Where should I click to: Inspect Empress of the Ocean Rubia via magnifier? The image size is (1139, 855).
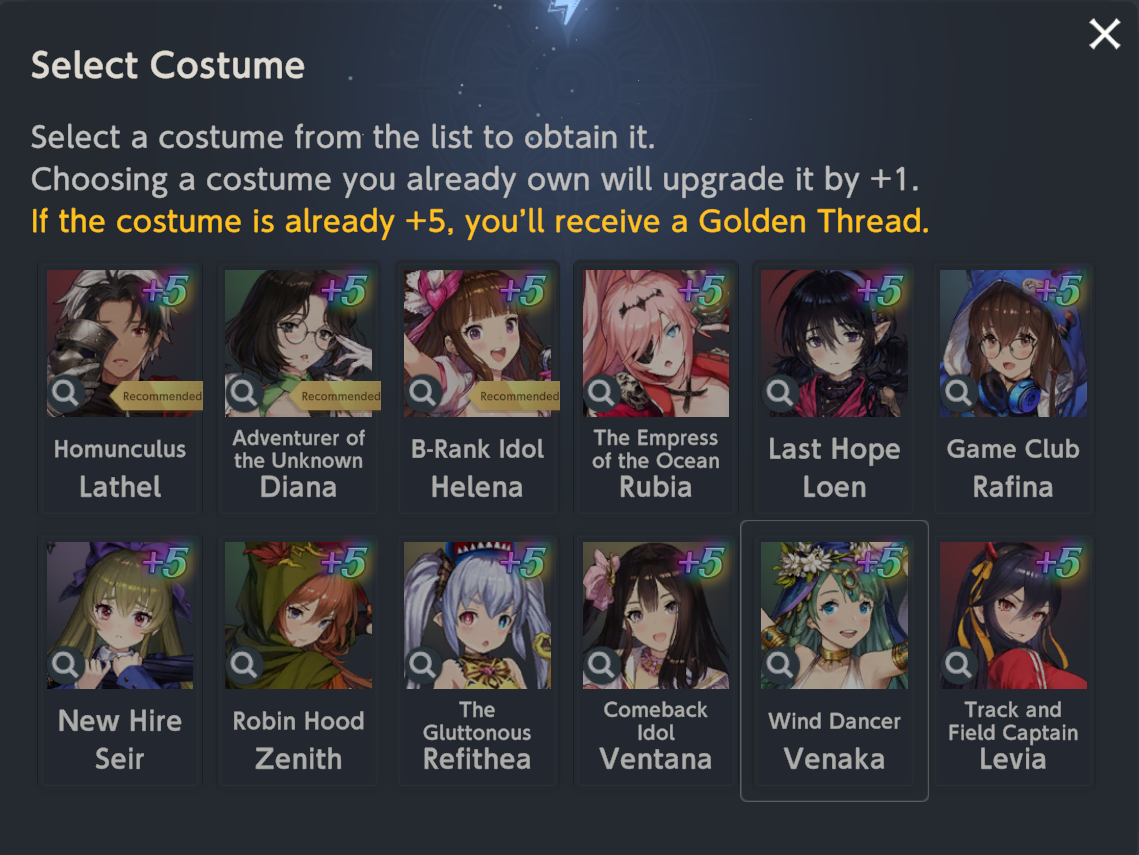tap(601, 393)
